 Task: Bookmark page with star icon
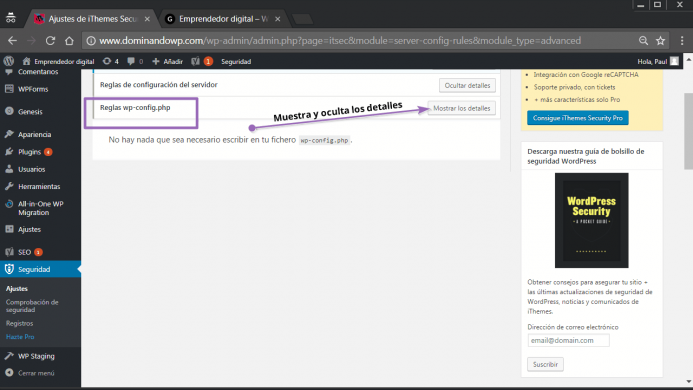tap(660, 41)
